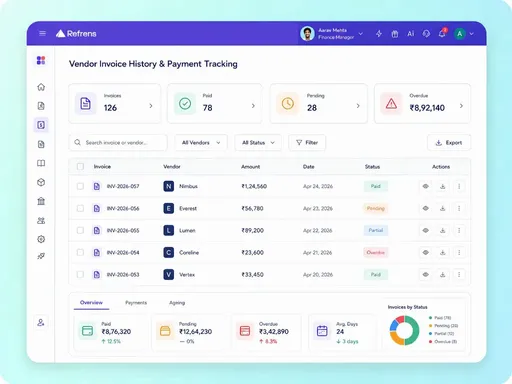Sort by the Vendor column header
Screen dimensions: 512x384
pos(172,166)
